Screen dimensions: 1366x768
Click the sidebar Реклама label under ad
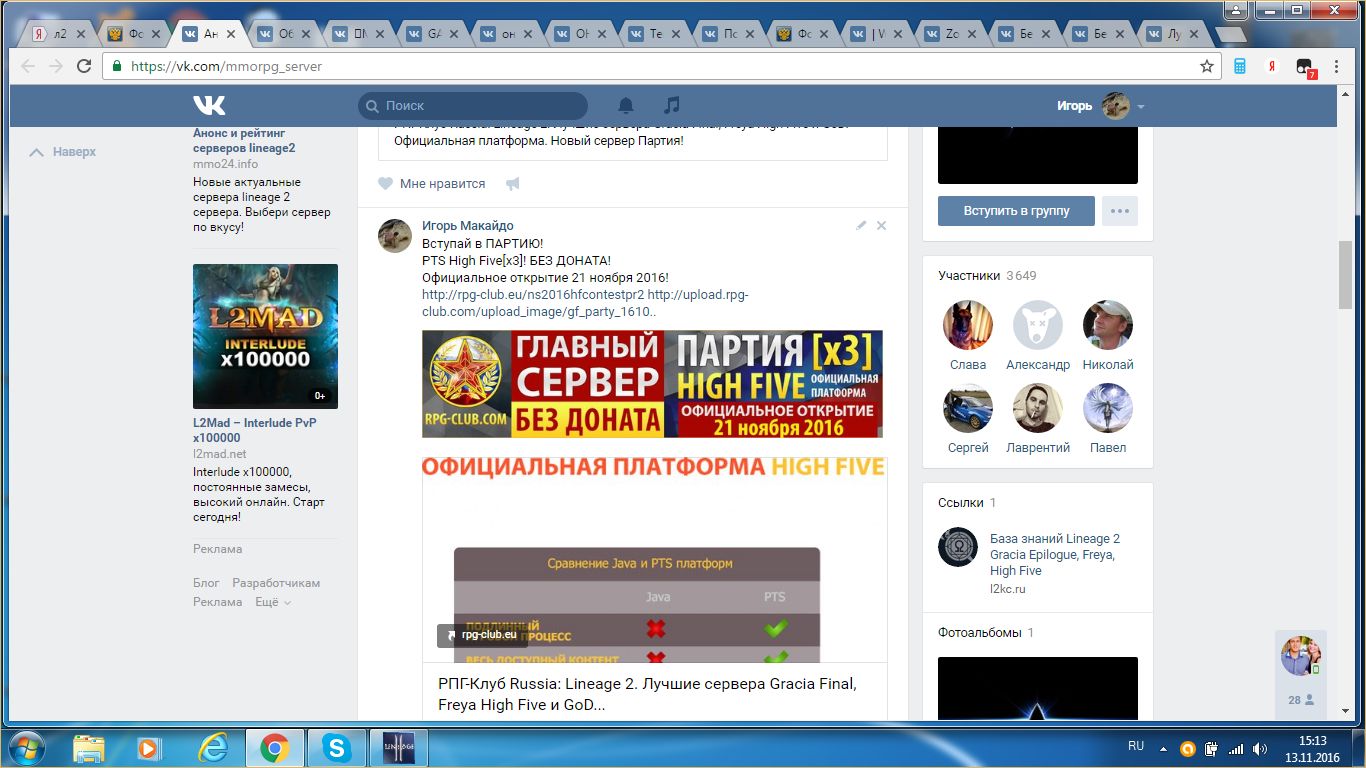pyautogui.click(x=217, y=549)
